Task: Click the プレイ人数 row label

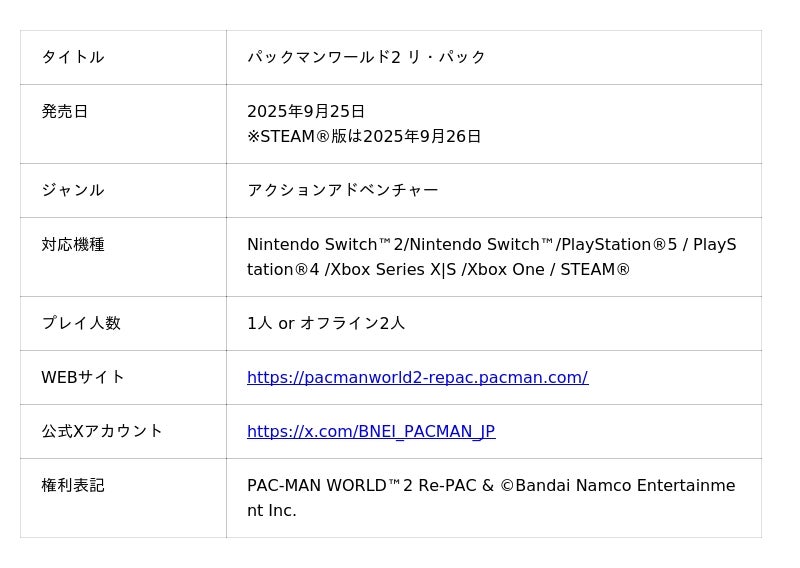Action: pos(80,323)
